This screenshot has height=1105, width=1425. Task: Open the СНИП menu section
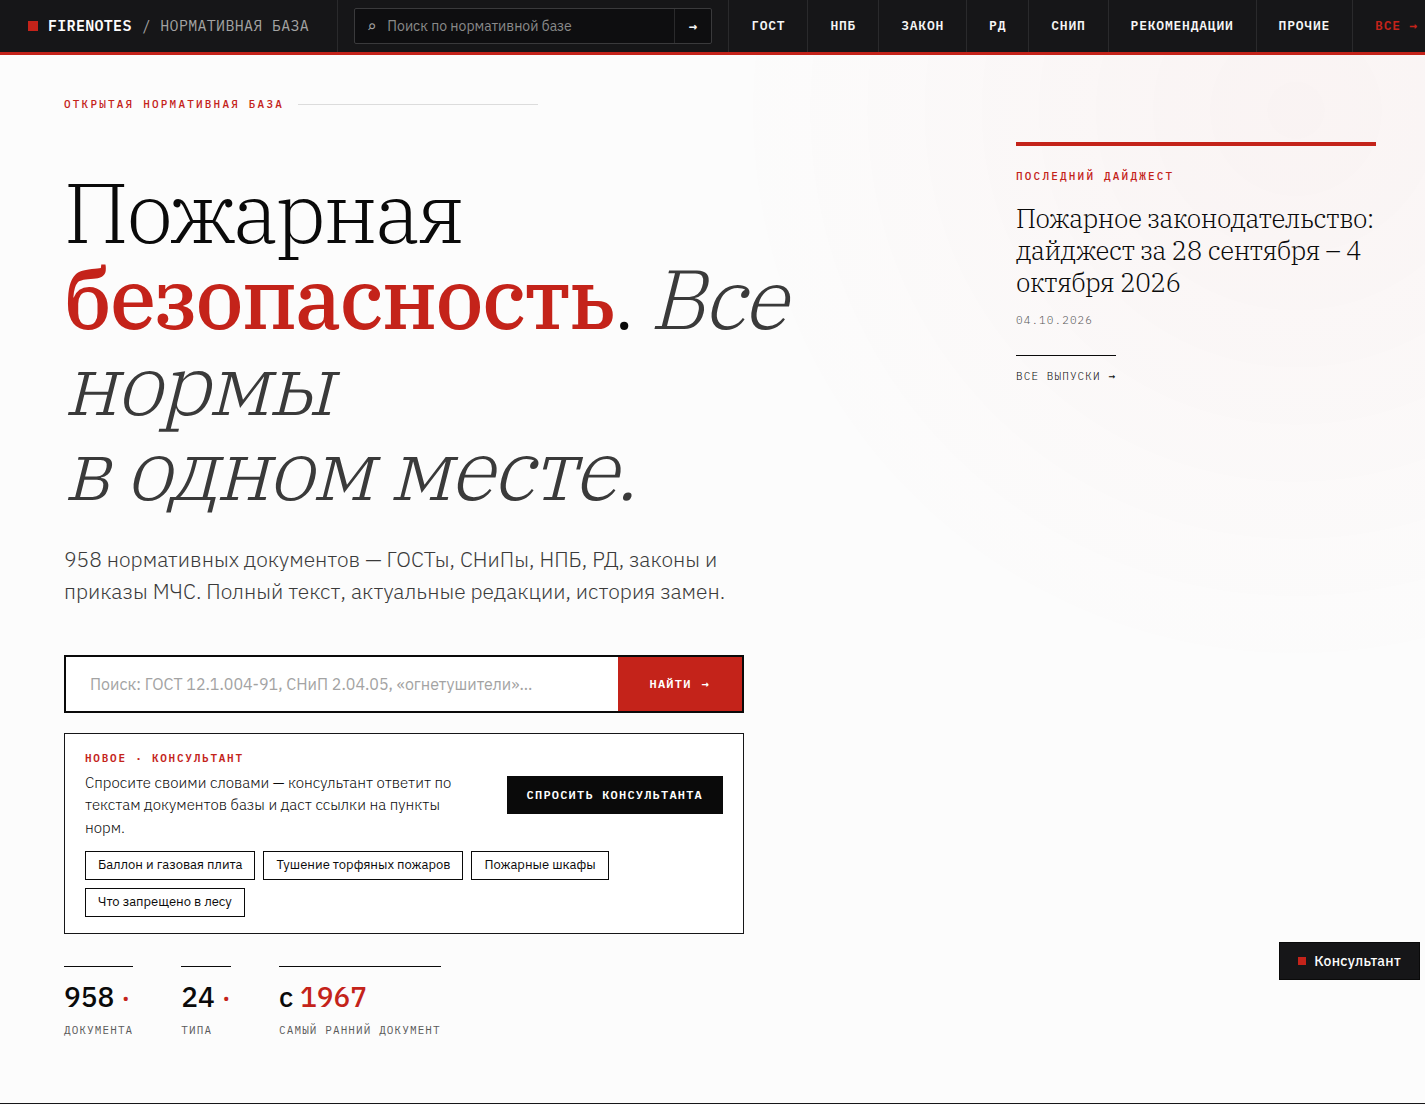click(1068, 26)
